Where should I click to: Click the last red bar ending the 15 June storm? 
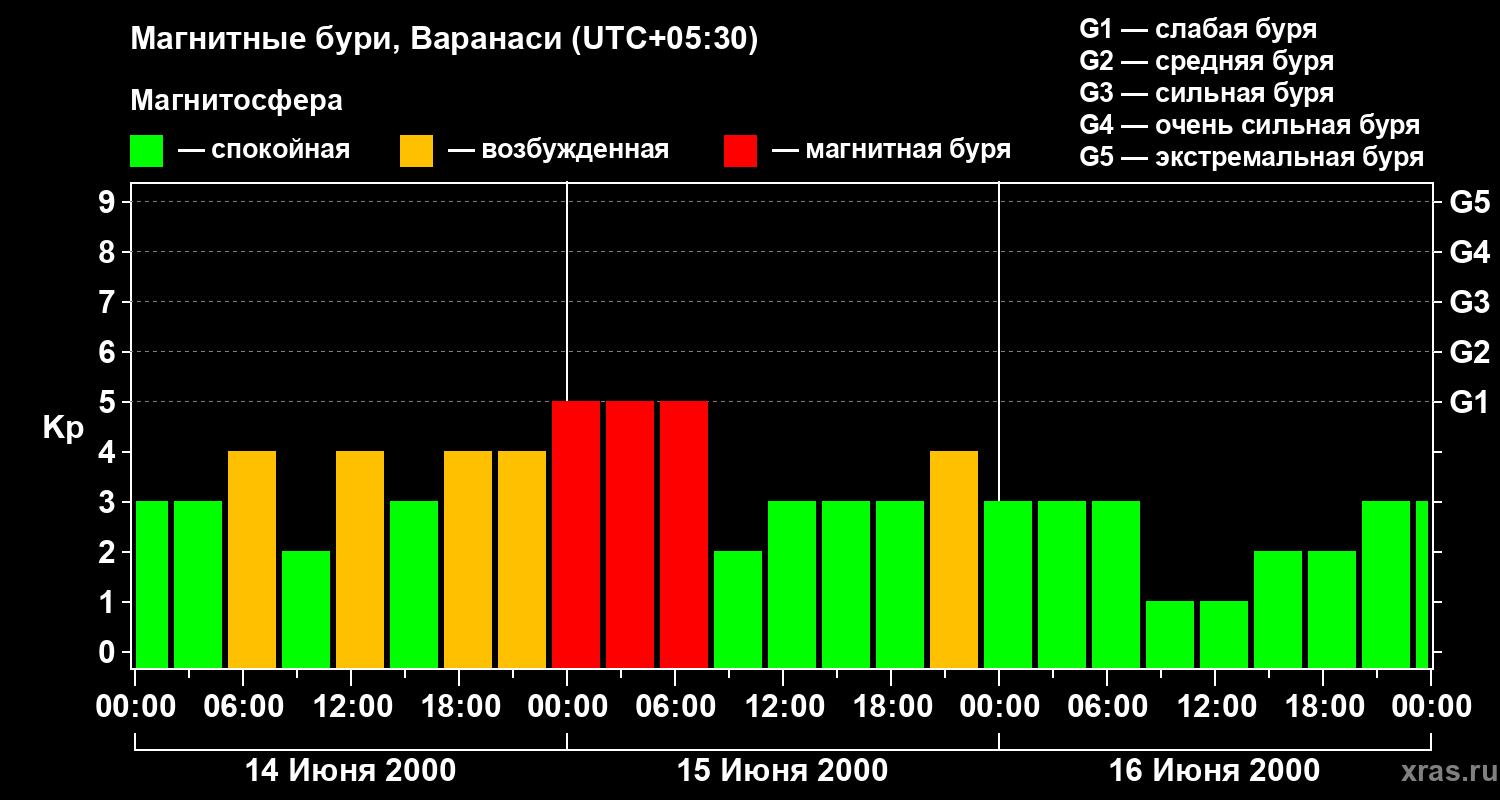[684, 535]
